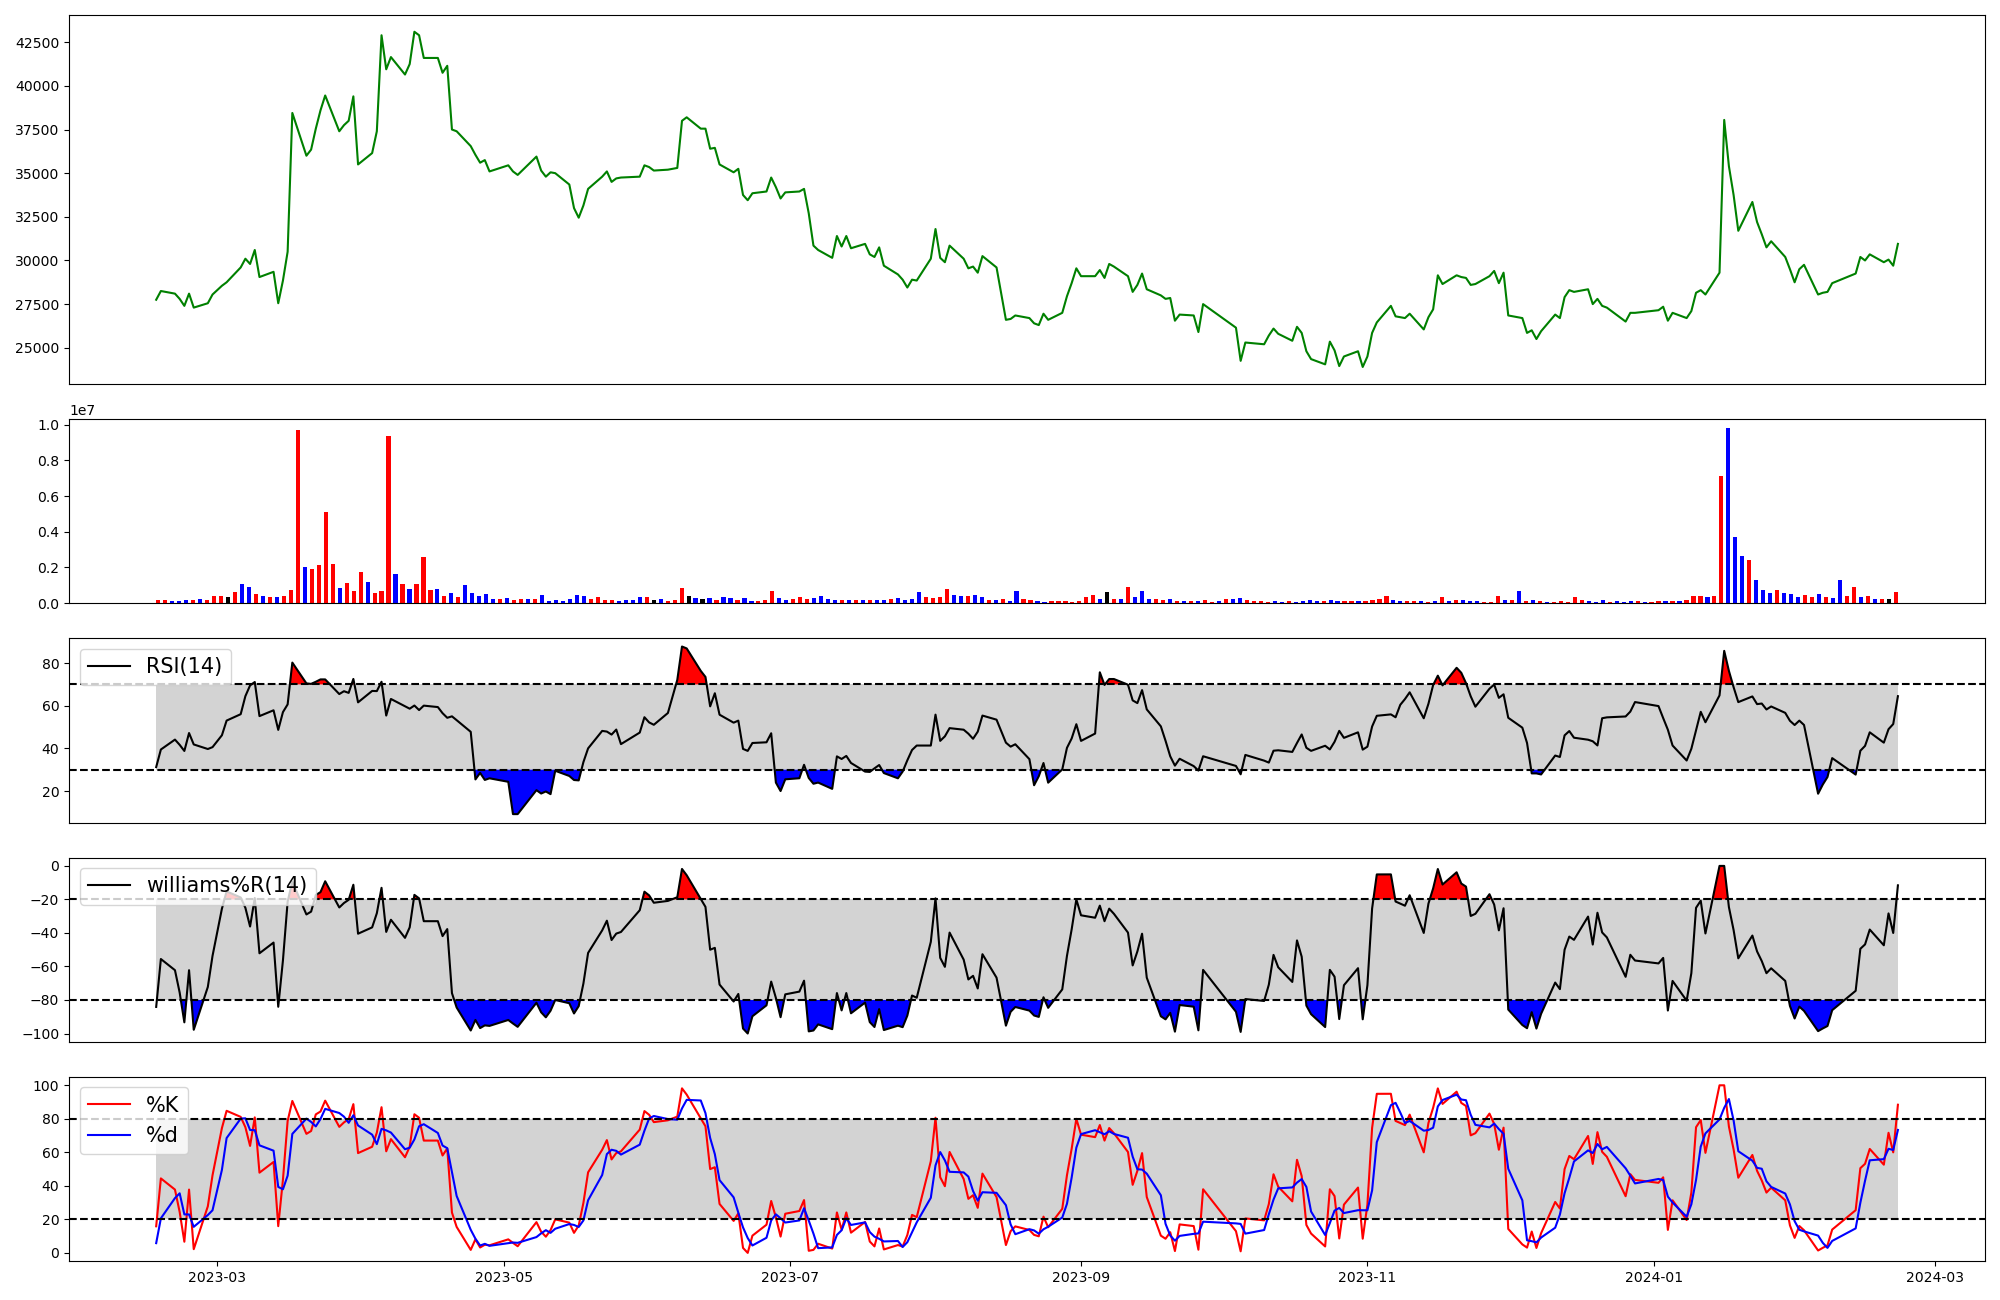Click the blue line swatch beside %d
Viewport: 2000px width, 1300px height.
pyautogui.click(x=110, y=1135)
